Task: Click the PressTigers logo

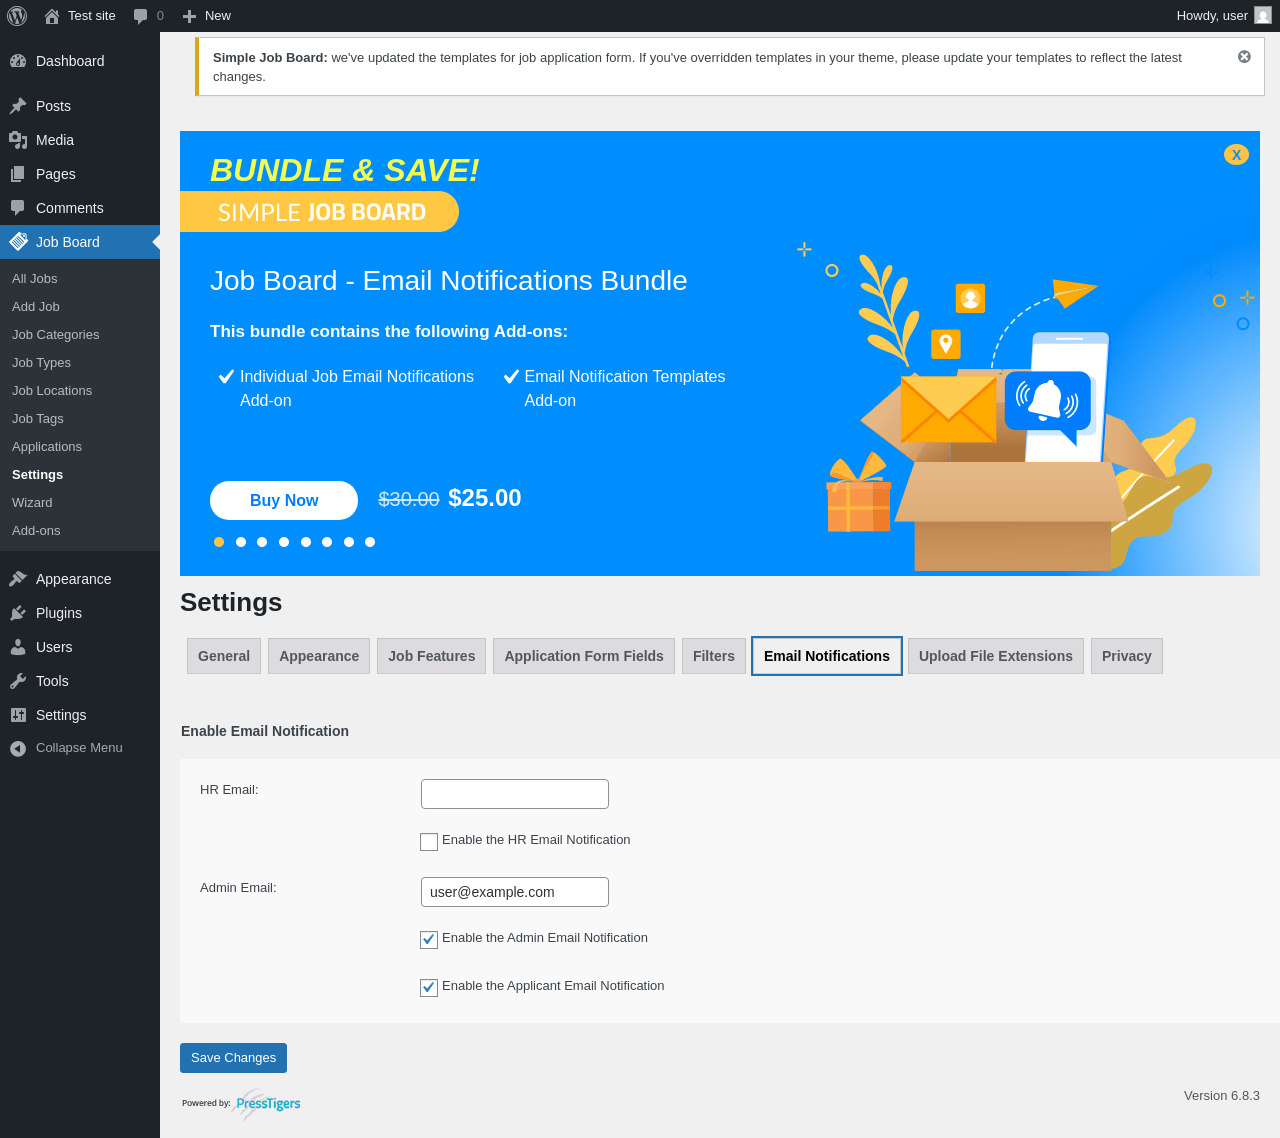Action: pyautogui.click(x=267, y=1103)
